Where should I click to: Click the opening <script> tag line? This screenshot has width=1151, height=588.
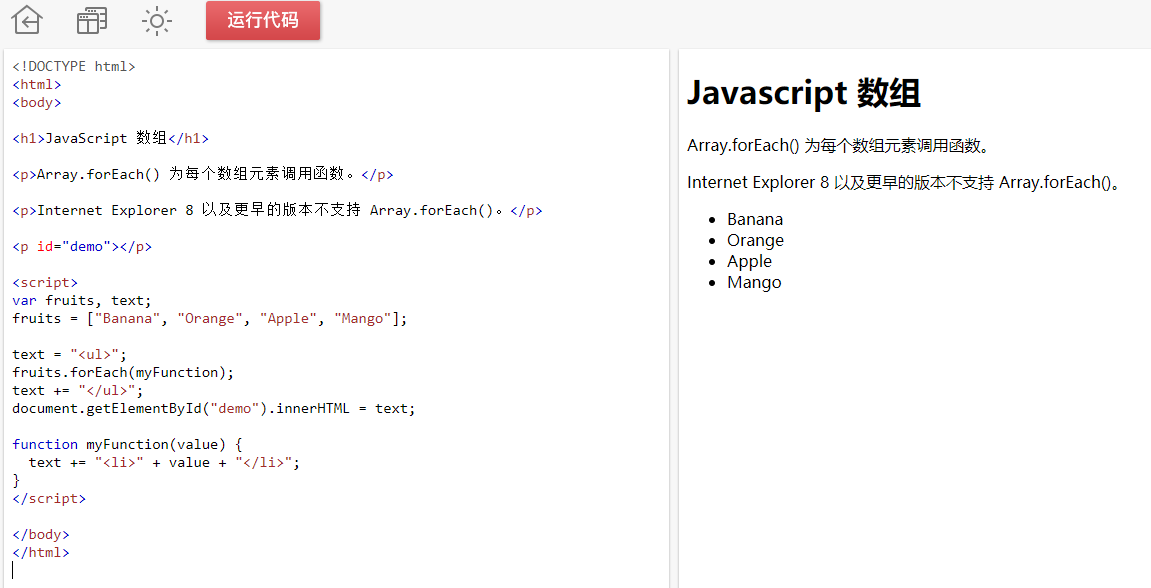[45, 282]
